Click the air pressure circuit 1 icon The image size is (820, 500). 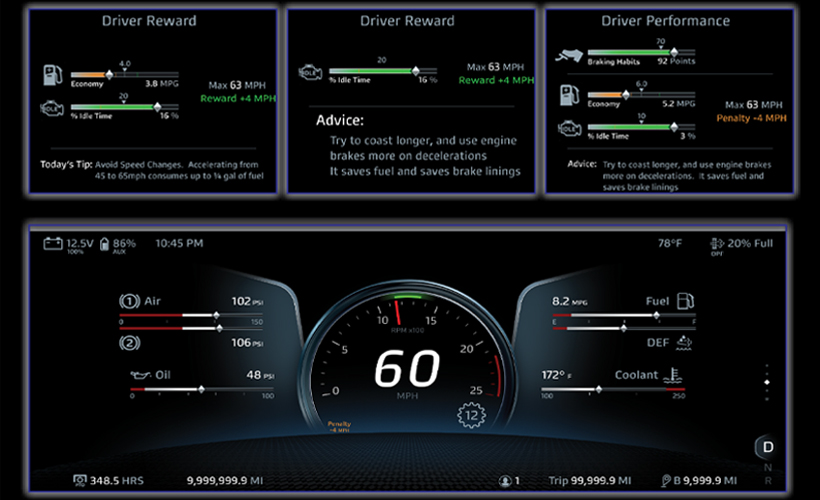point(129,301)
